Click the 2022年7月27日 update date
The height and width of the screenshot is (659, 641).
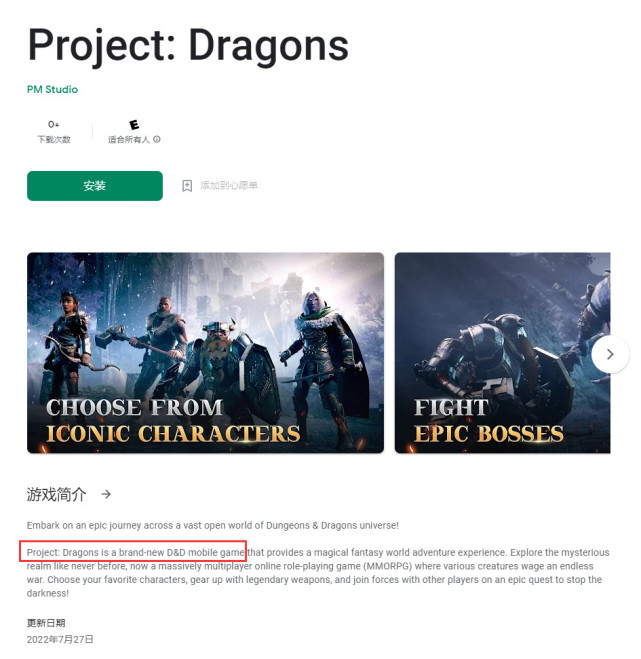(60, 639)
